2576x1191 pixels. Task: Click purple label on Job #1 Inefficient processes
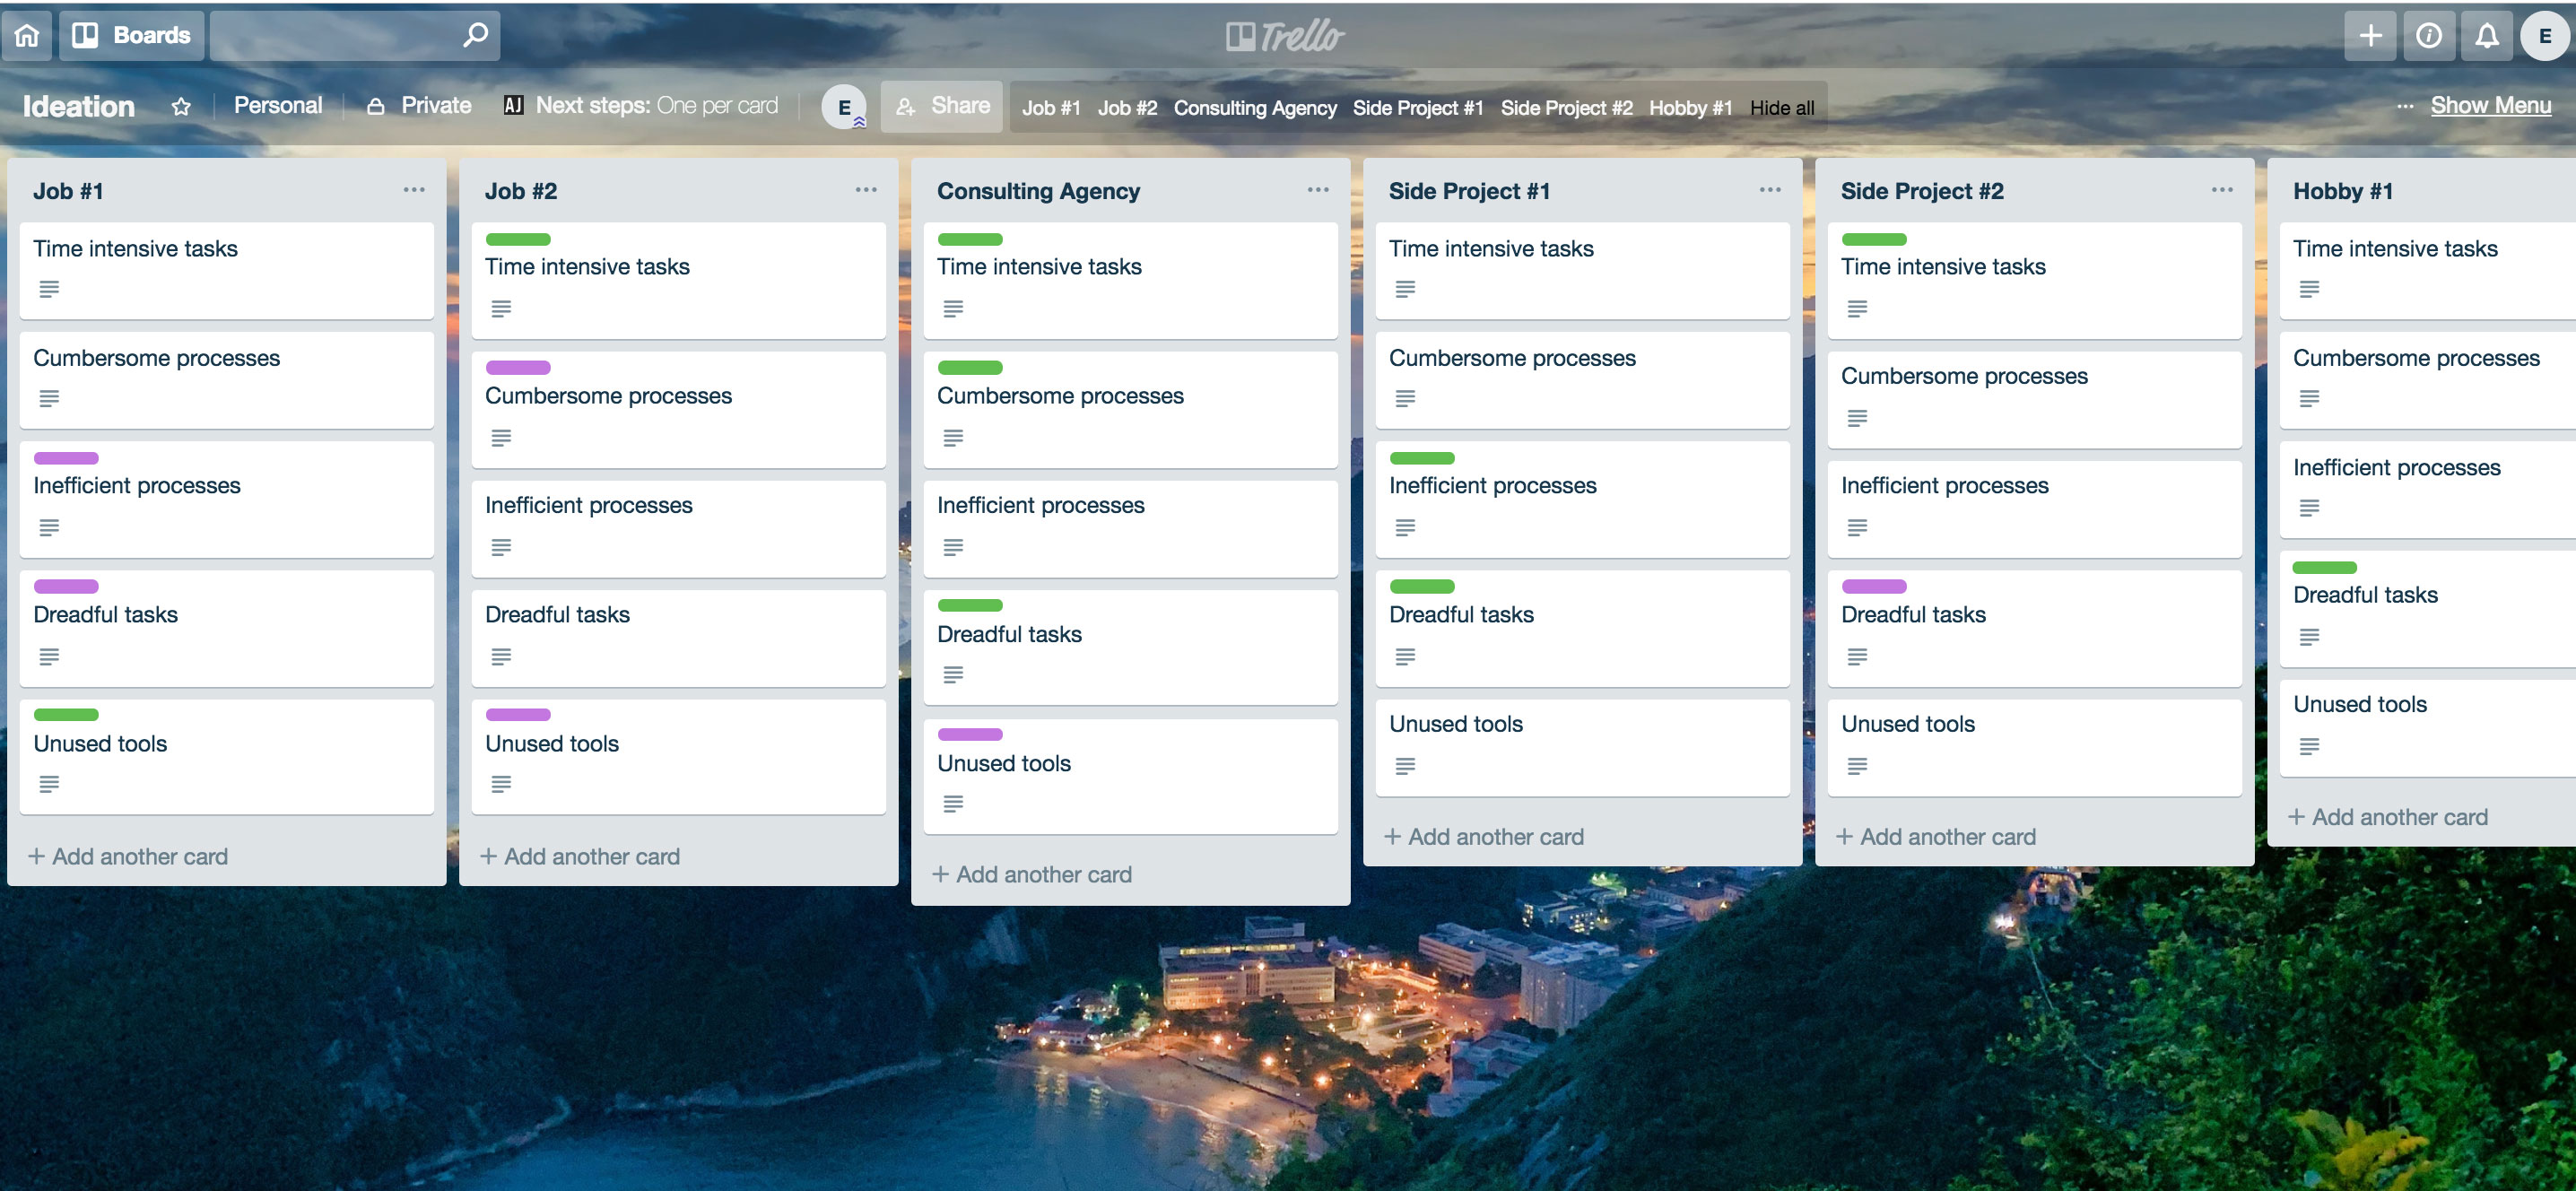pos(66,458)
